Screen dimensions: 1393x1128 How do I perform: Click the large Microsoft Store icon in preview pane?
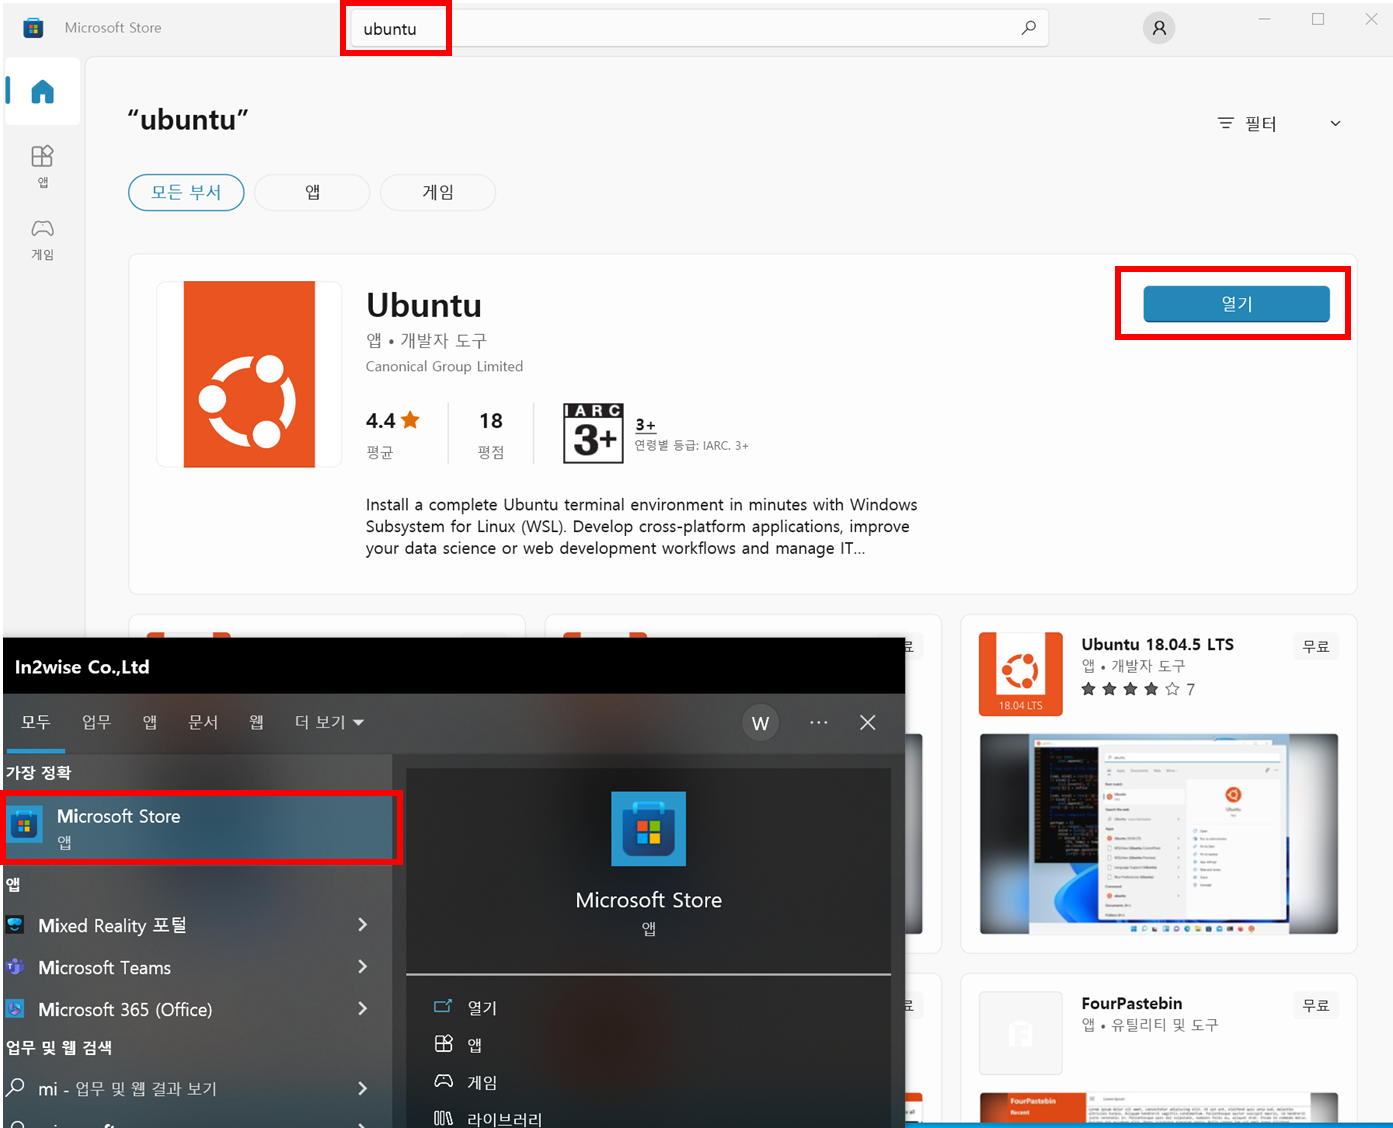tap(649, 829)
